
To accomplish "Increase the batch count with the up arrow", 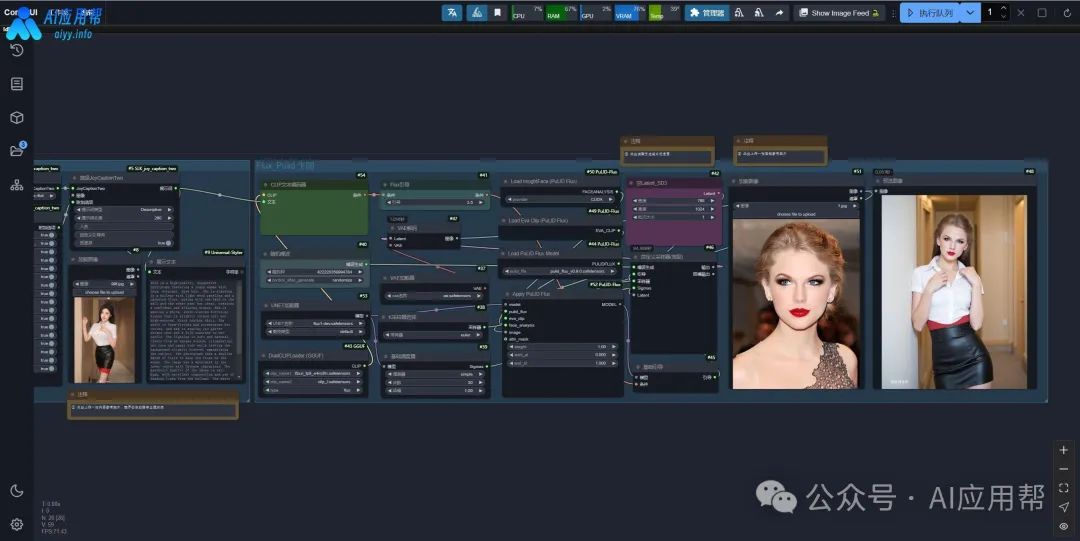I will tap(1004, 8).
